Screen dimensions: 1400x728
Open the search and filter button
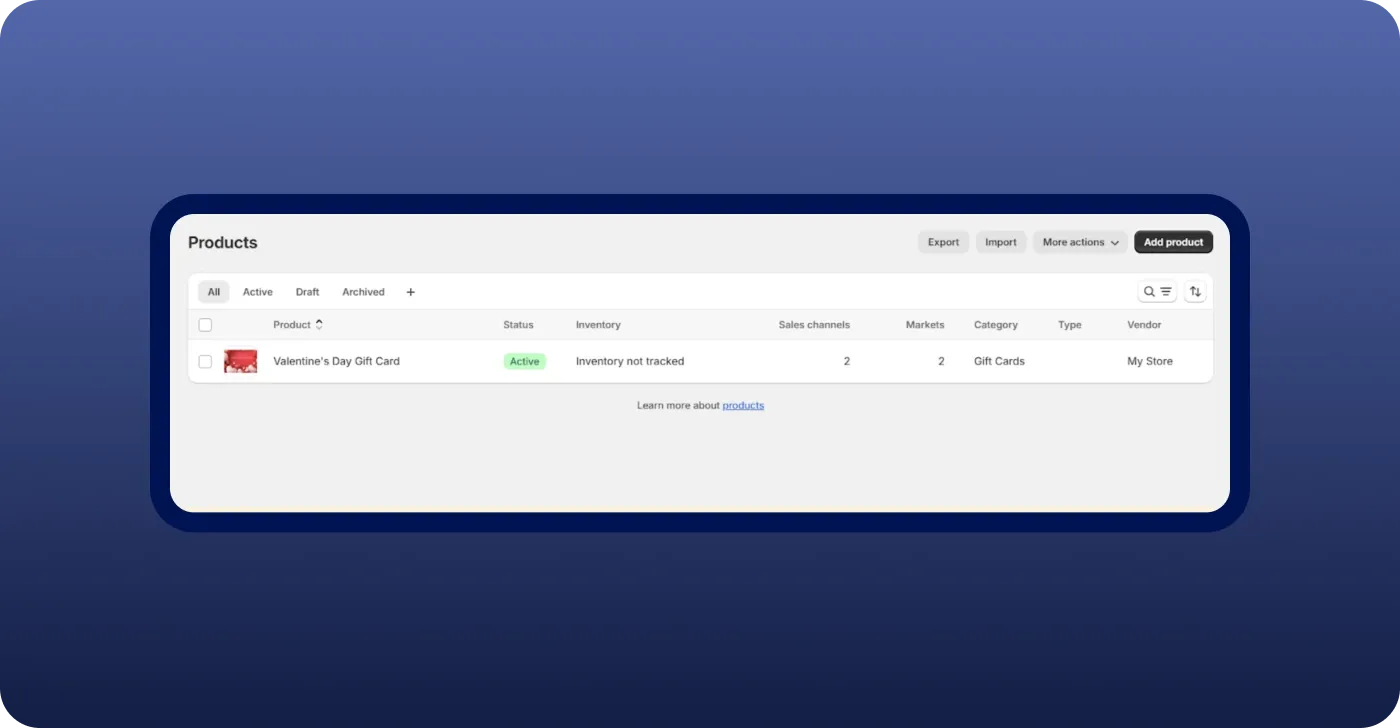coord(1157,292)
